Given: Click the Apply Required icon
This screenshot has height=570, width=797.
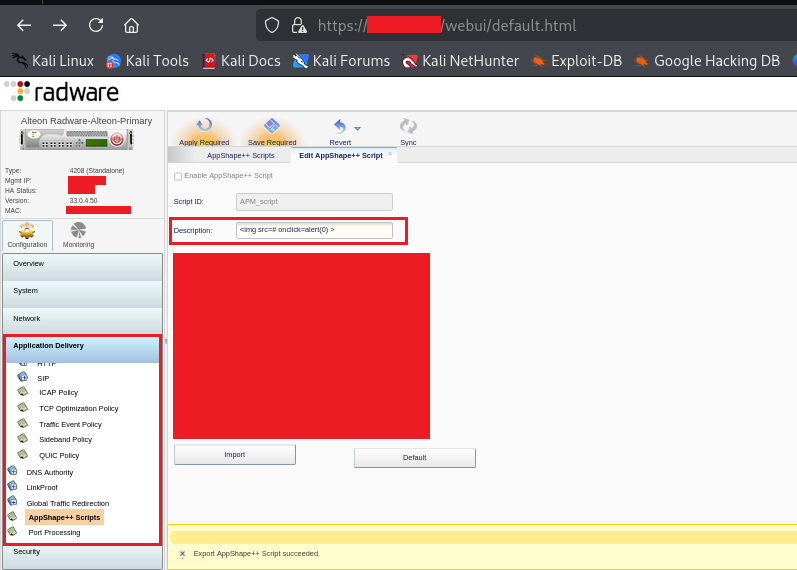Looking at the screenshot, I should coord(204,126).
